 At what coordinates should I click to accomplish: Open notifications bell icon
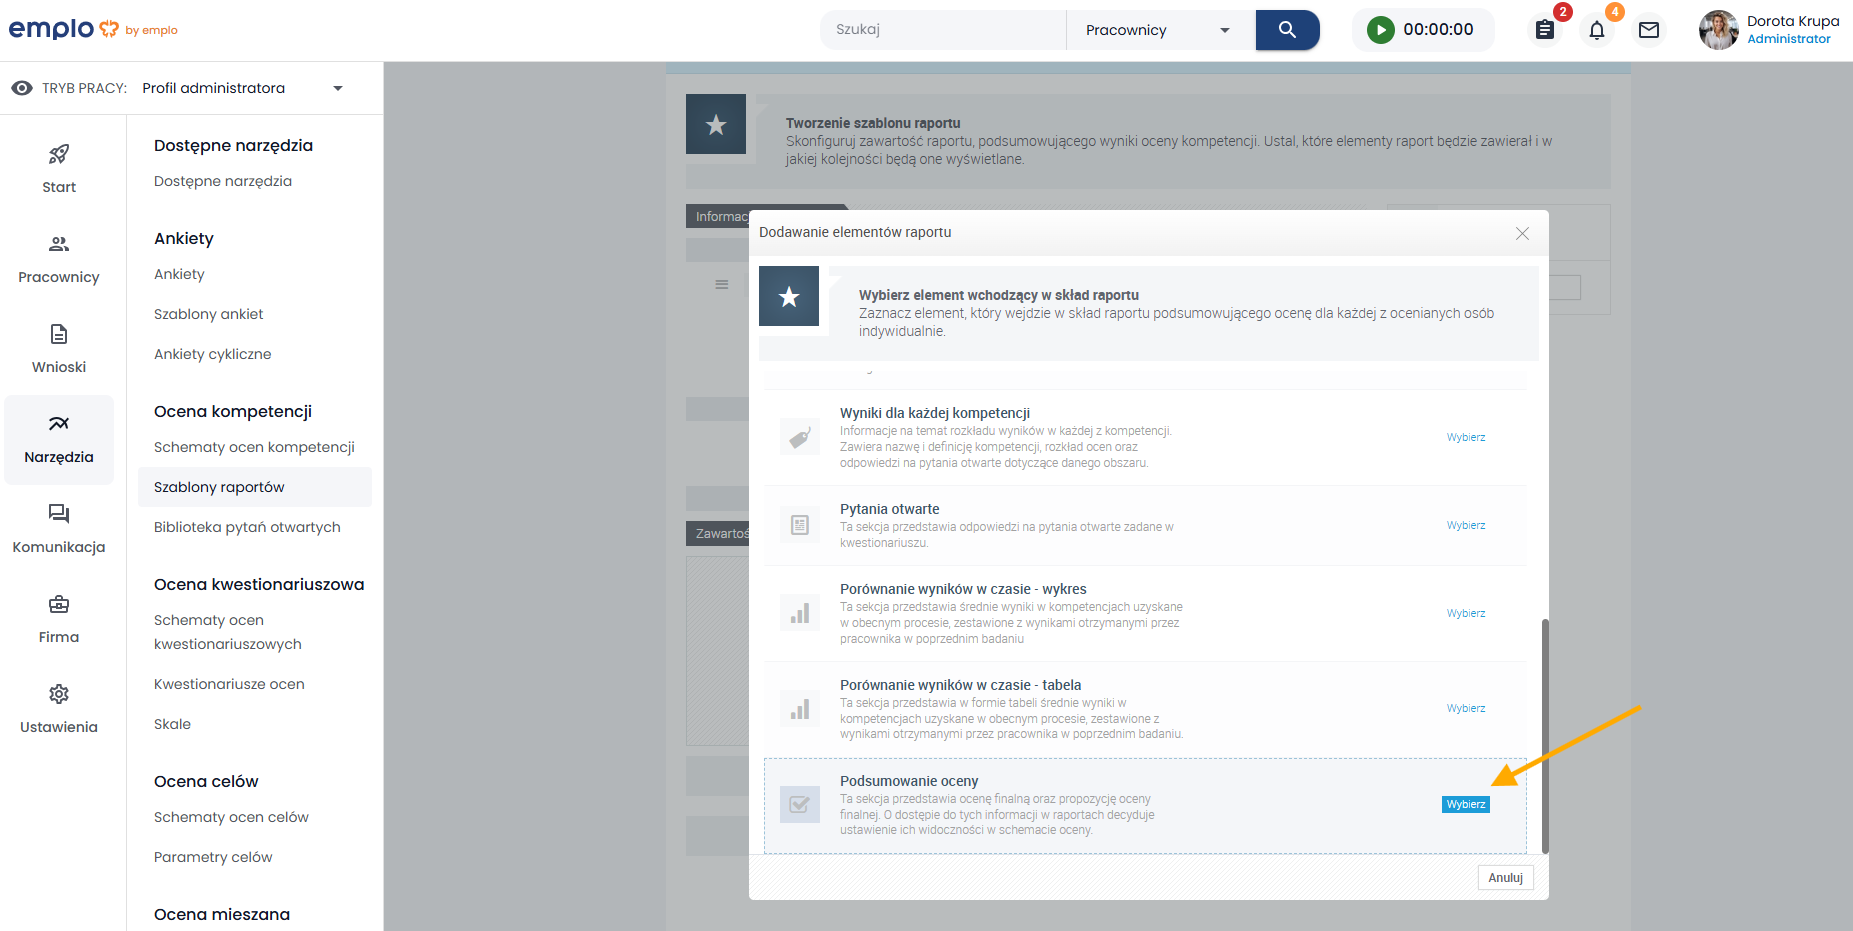pyautogui.click(x=1596, y=30)
